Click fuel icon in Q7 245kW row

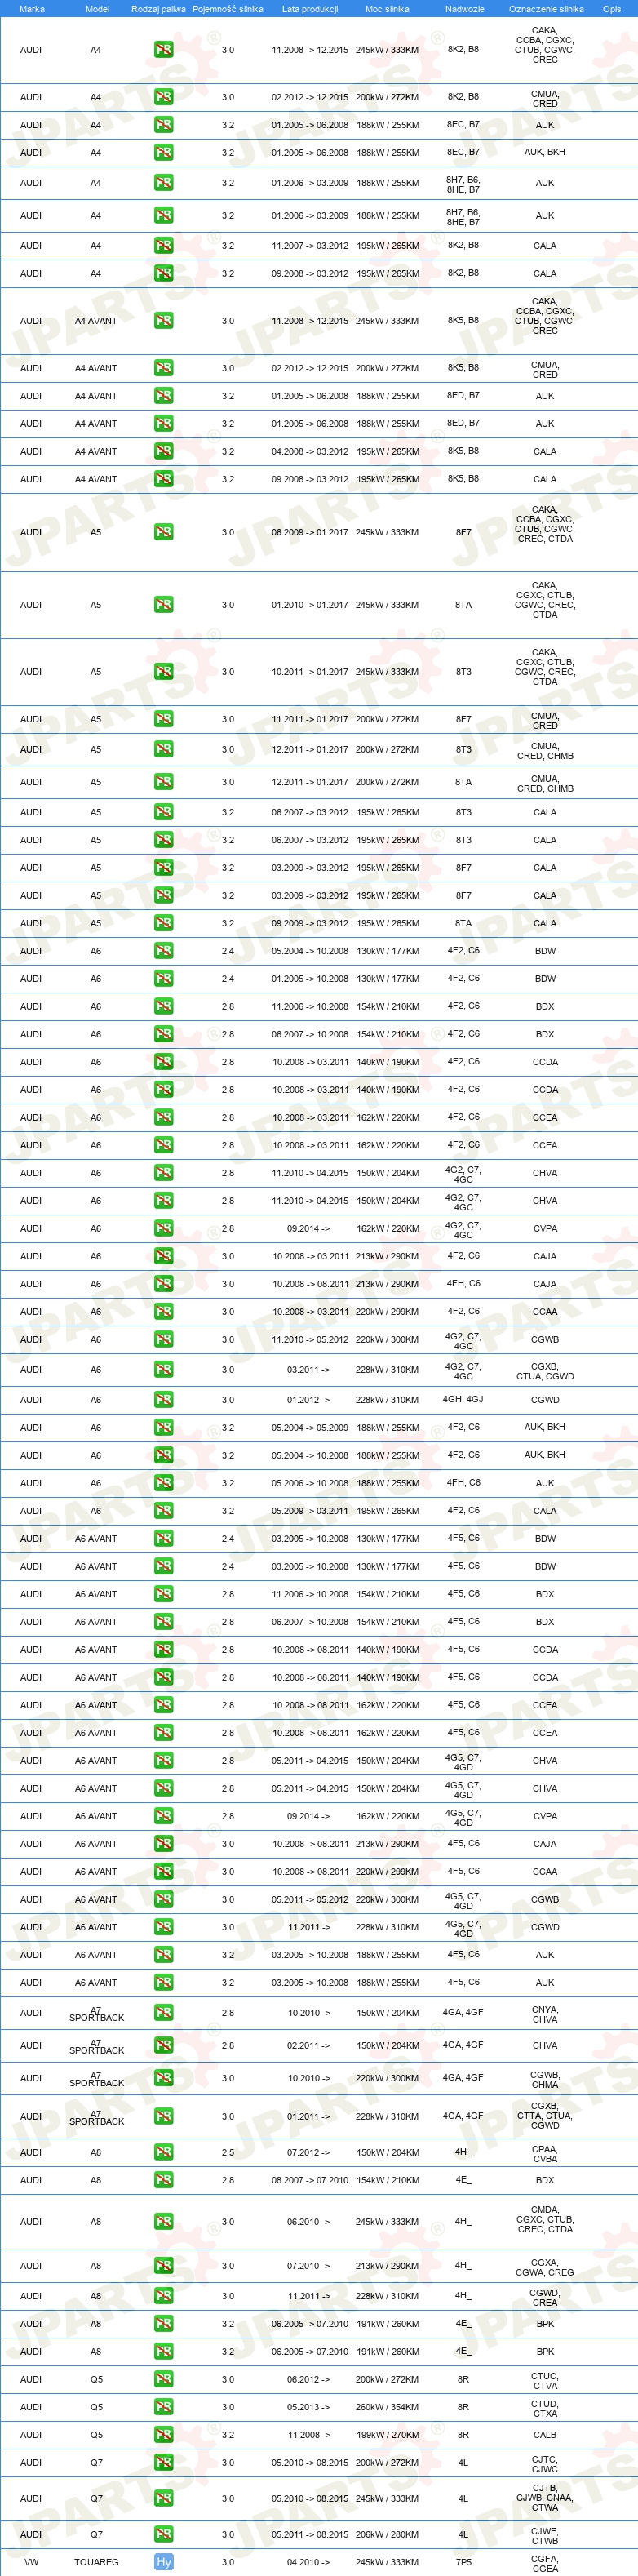(x=163, y=2498)
